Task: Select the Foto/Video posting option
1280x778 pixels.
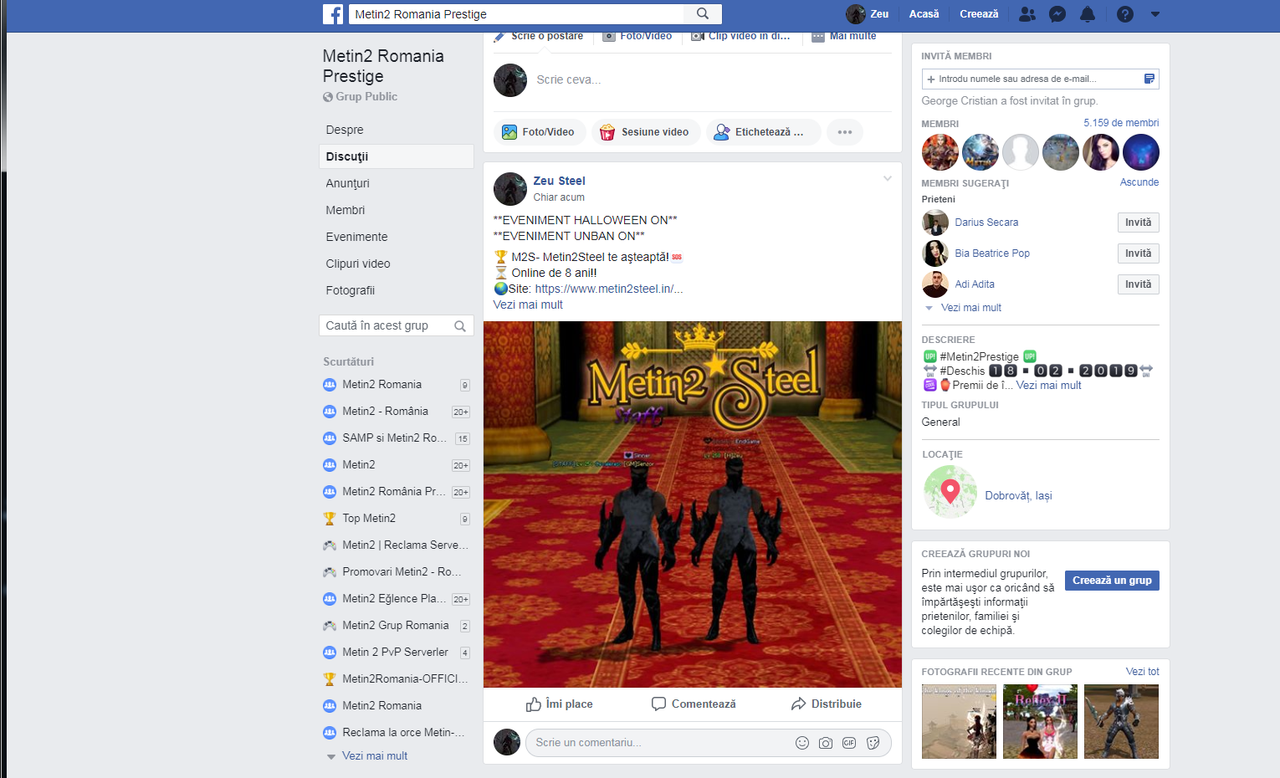Action: [538, 131]
